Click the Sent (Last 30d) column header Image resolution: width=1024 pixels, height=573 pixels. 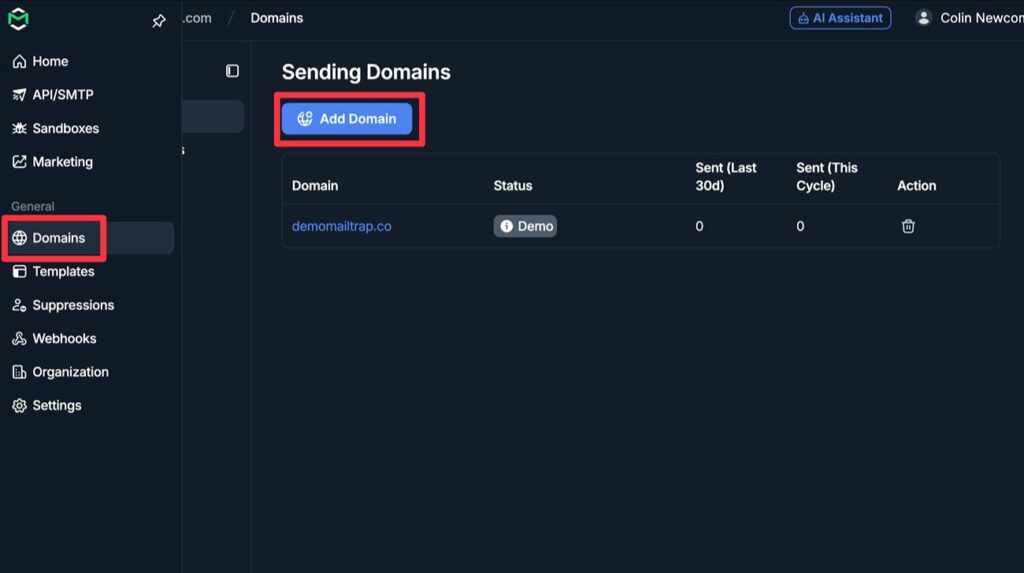pyautogui.click(x=726, y=176)
